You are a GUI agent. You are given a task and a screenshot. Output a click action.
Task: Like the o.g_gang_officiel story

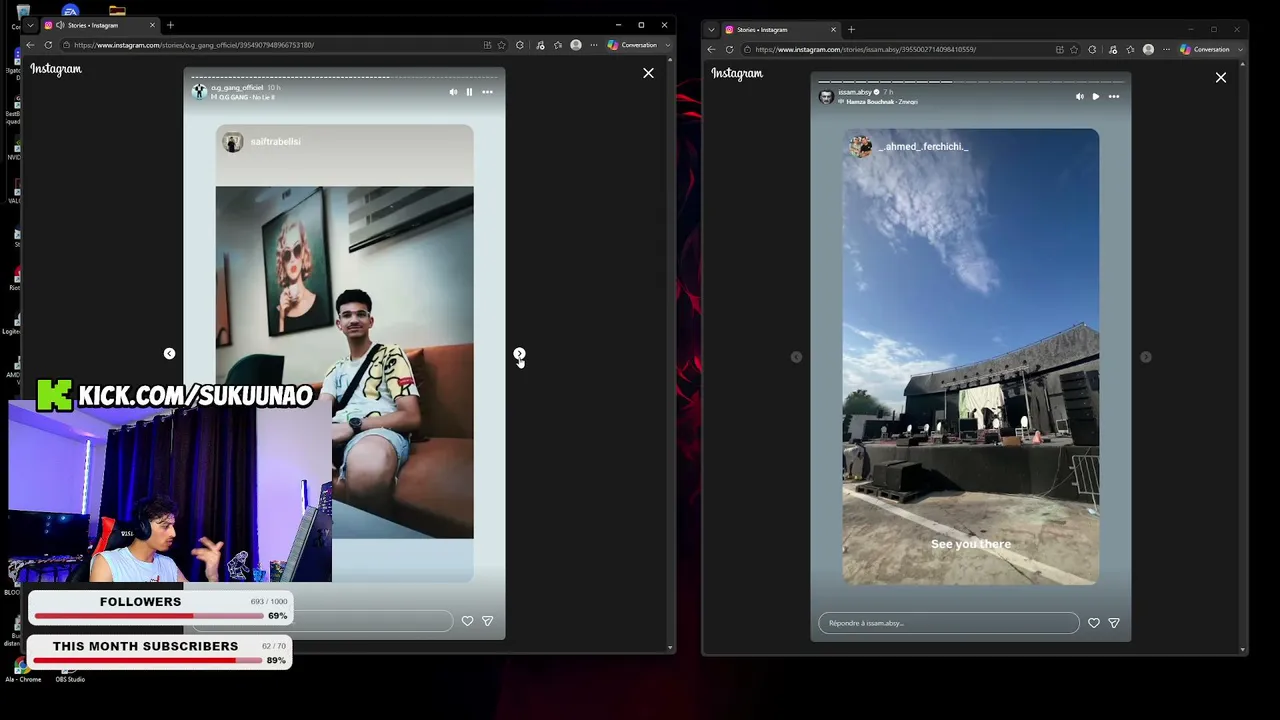467,621
